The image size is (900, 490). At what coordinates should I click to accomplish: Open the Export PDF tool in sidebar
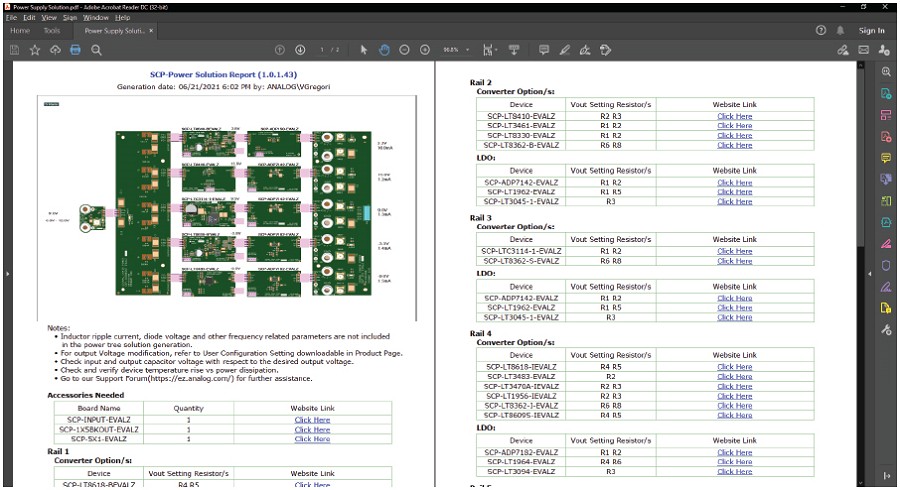[x=886, y=94]
